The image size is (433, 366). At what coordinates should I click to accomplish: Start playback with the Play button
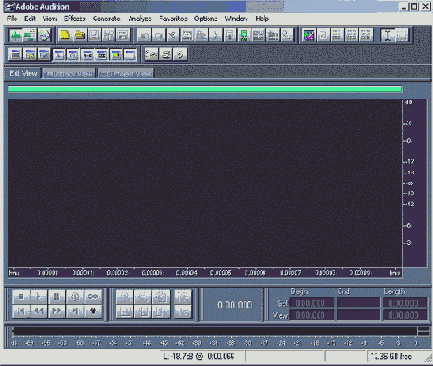click(39, 296)
